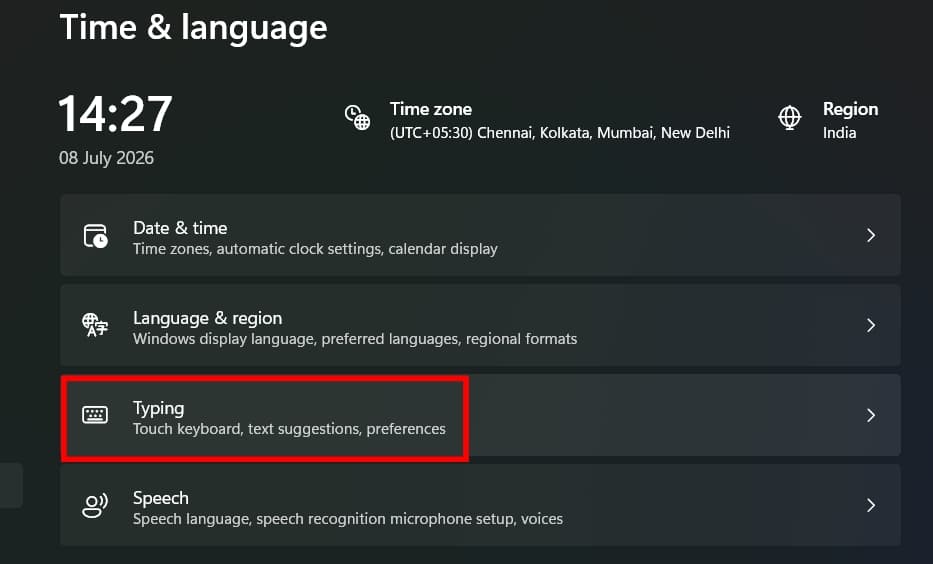Select the Time zone label
The width and height of the screenshot is (933, 564).
tap(431, 109)
